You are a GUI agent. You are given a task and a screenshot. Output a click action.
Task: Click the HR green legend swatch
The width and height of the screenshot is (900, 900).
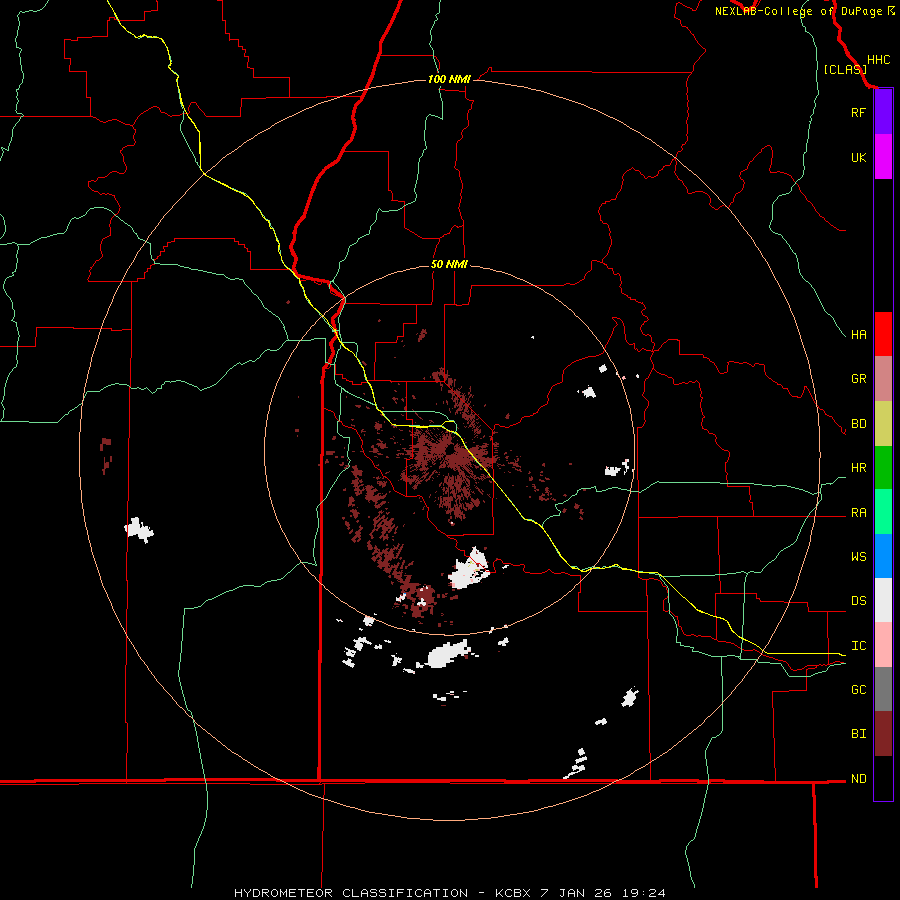(x=883, y=468)
